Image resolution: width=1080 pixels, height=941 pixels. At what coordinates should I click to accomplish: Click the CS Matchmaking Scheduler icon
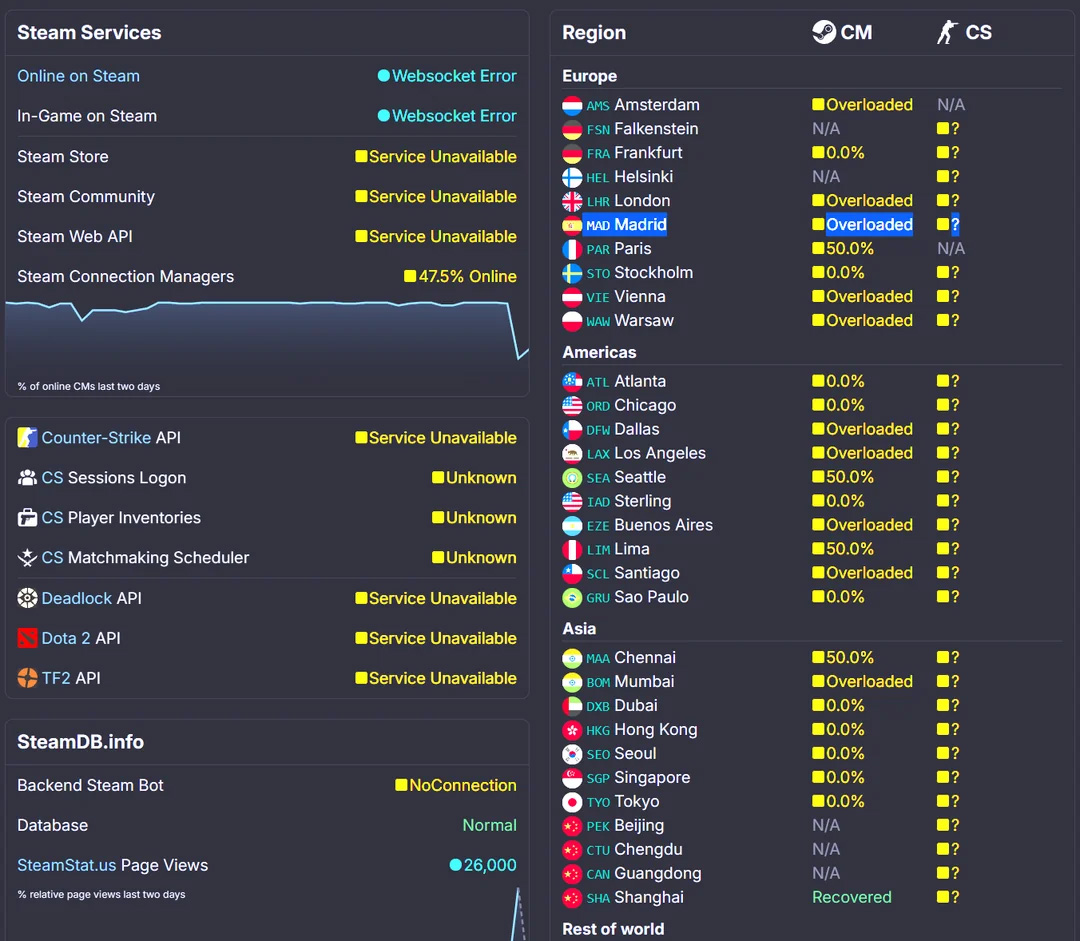click(27, 558)
